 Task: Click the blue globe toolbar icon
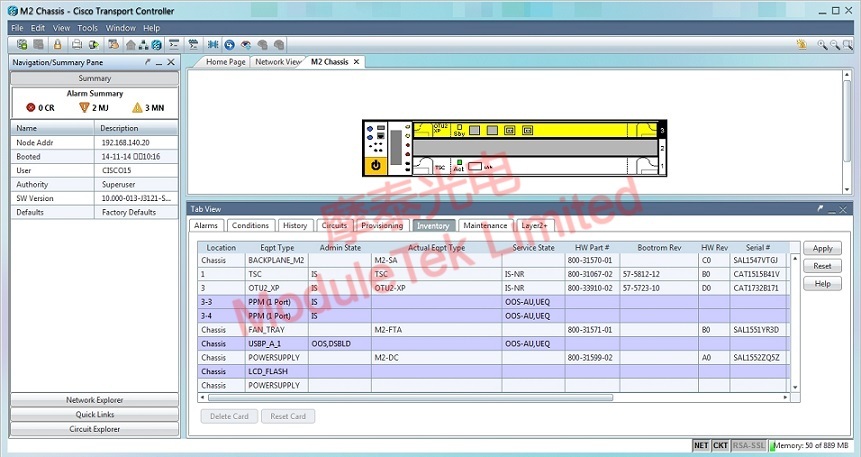(156, 44)
